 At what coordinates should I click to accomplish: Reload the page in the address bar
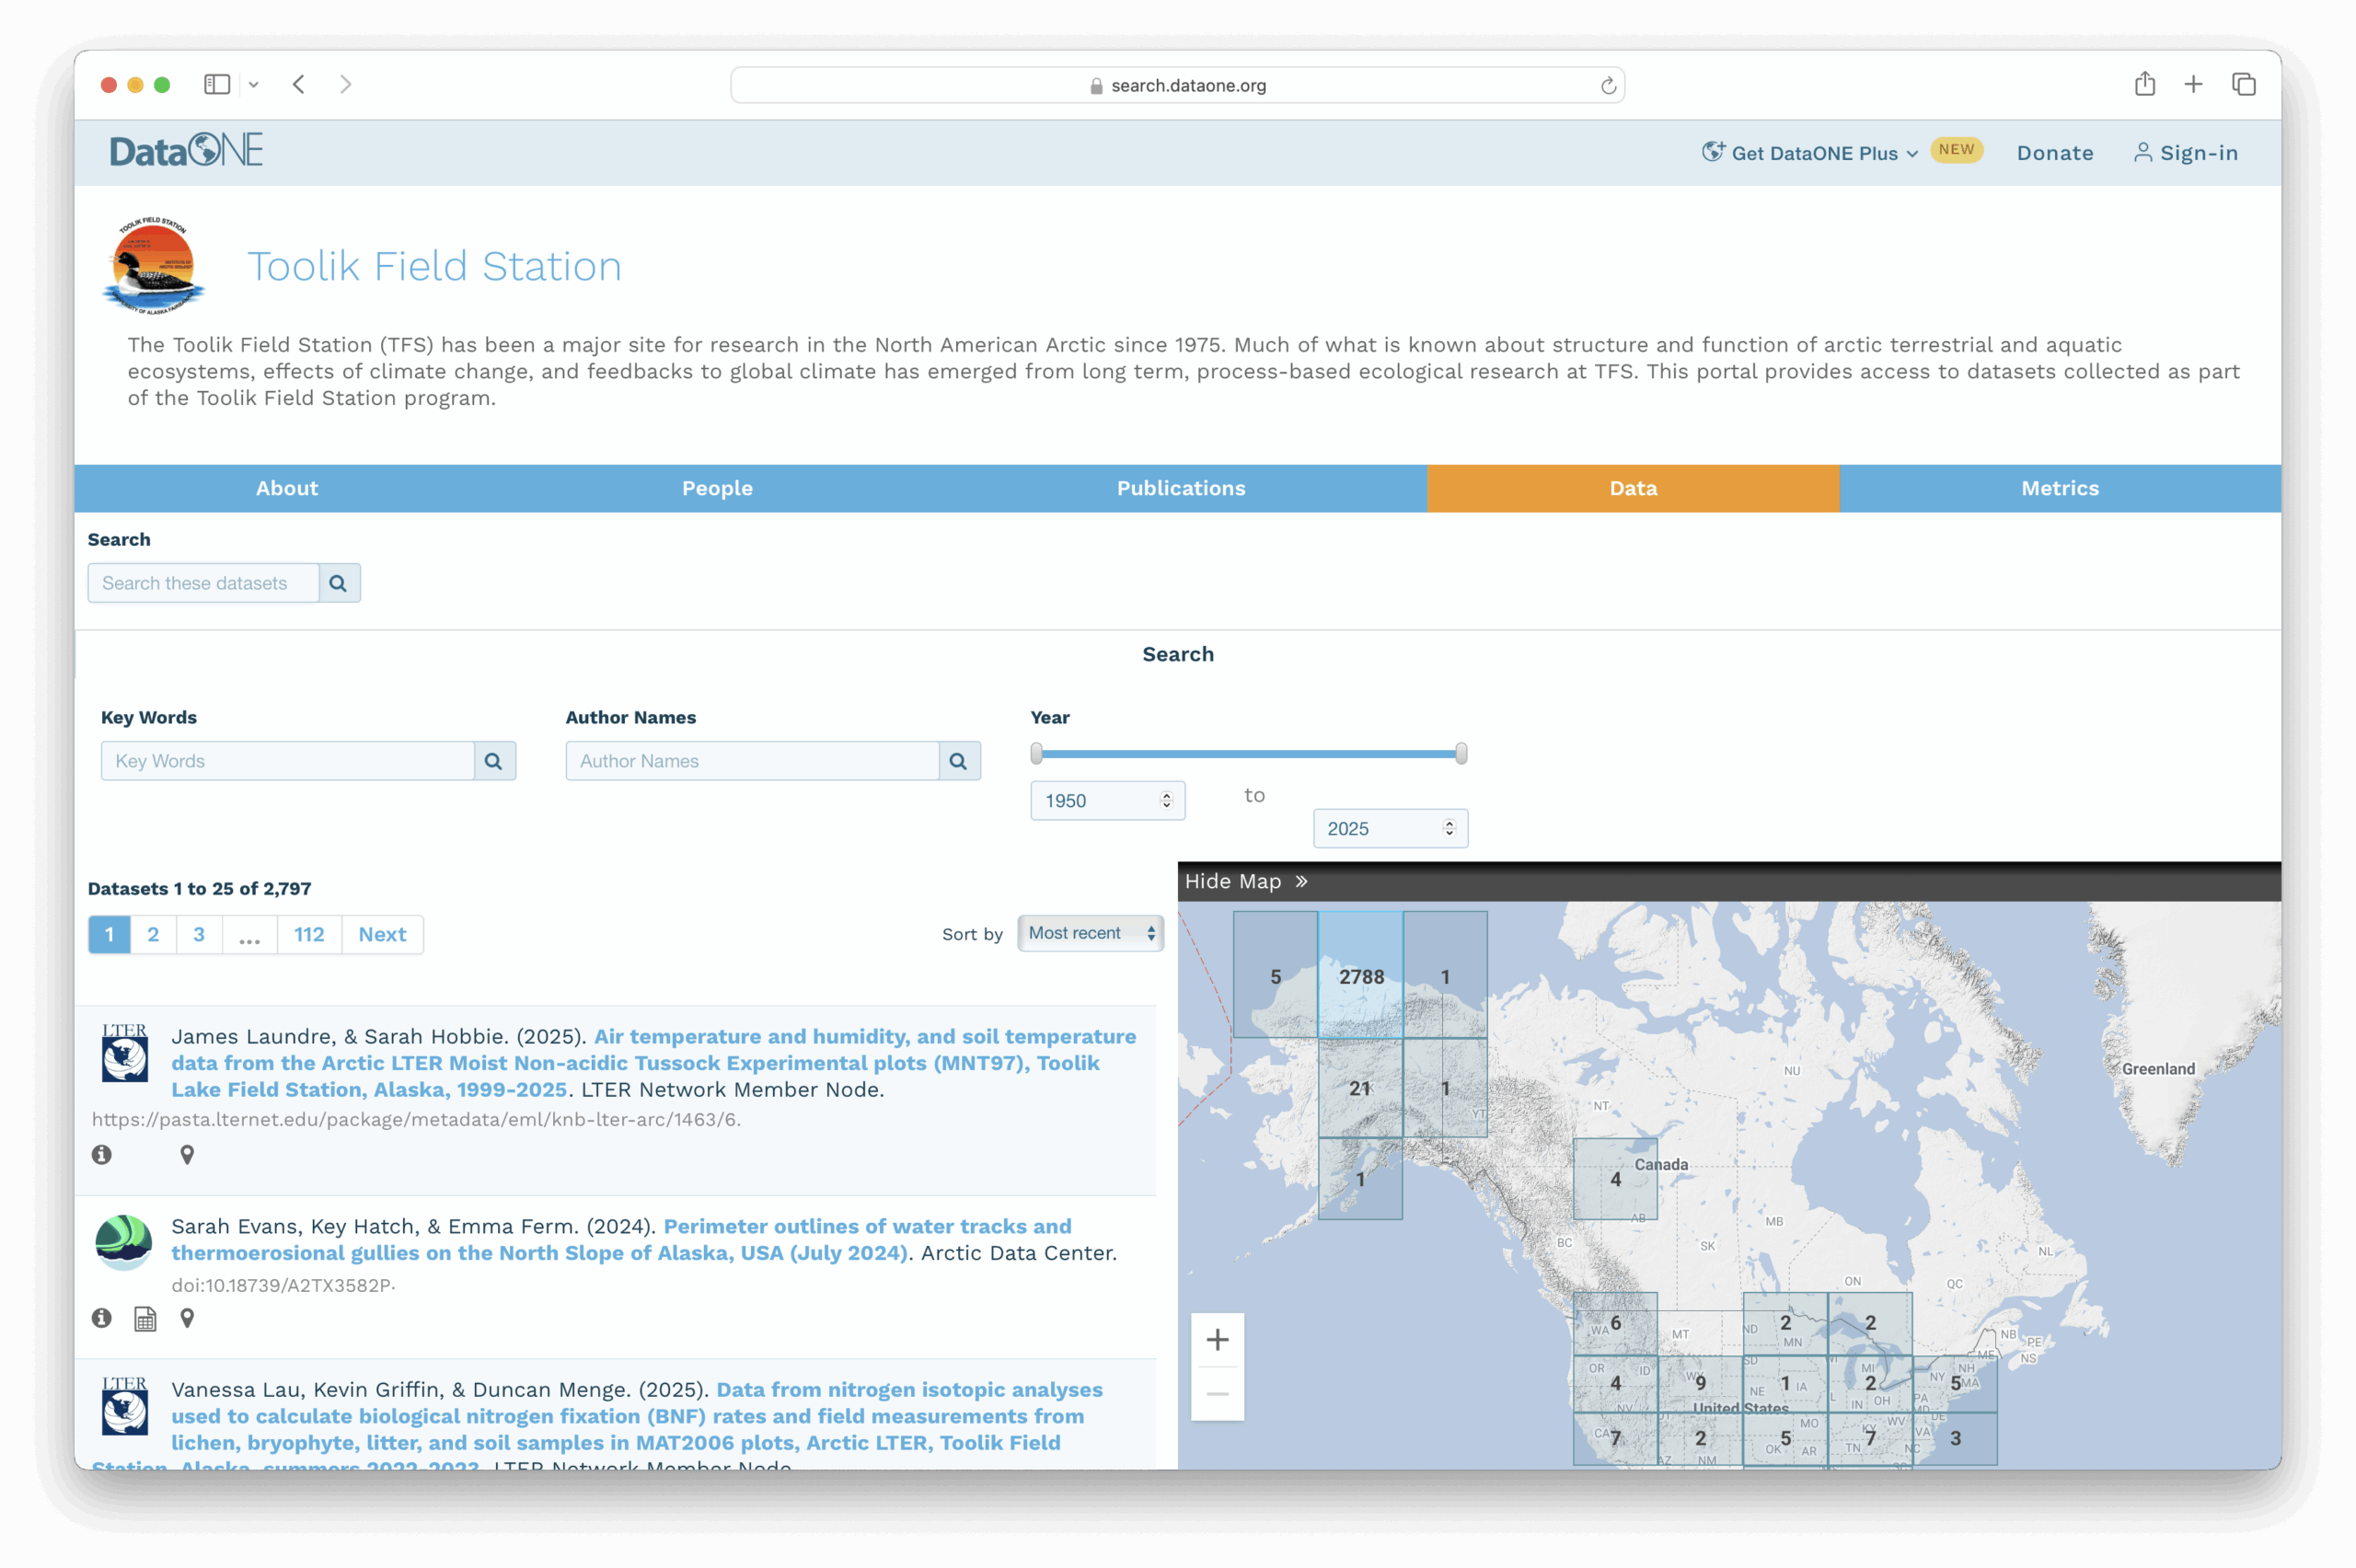click(1607, 86)
